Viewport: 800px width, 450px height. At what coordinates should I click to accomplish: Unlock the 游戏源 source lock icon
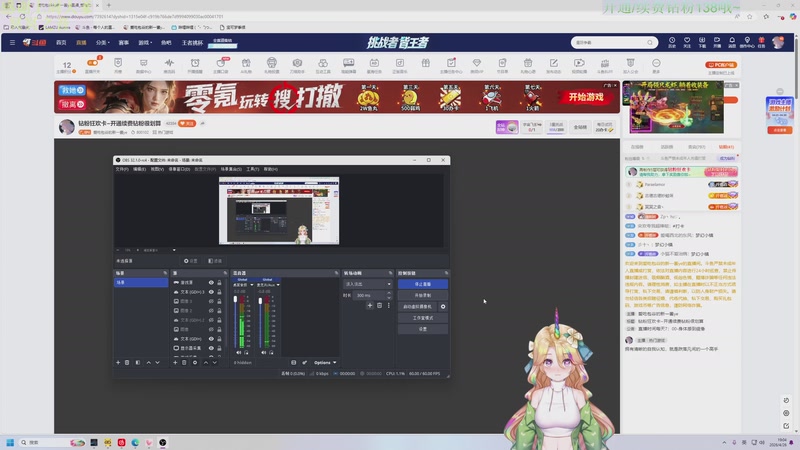coord(219,282)
